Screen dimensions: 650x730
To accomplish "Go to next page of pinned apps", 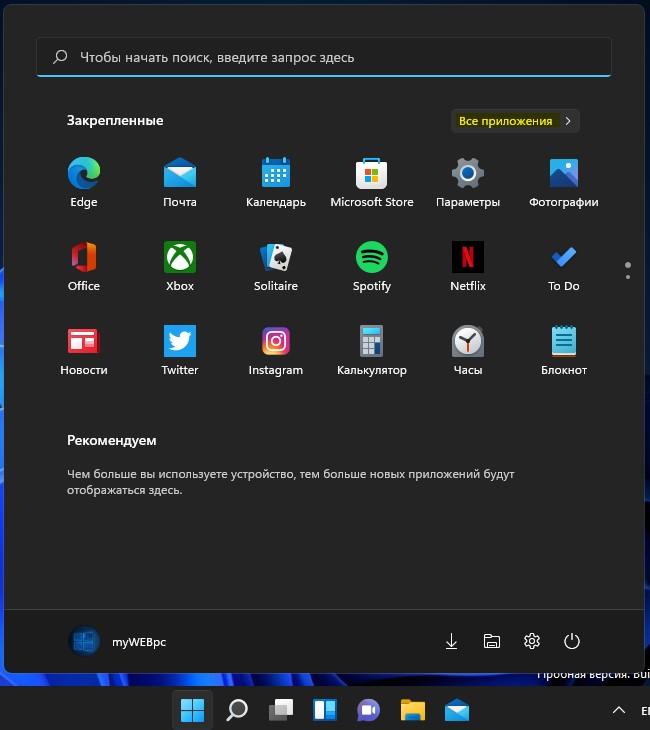I will point(628,277).
